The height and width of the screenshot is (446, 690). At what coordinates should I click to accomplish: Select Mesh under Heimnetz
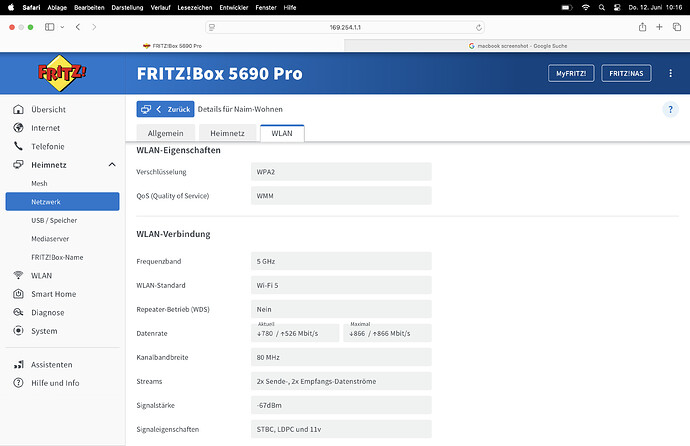tap(39, 184)
